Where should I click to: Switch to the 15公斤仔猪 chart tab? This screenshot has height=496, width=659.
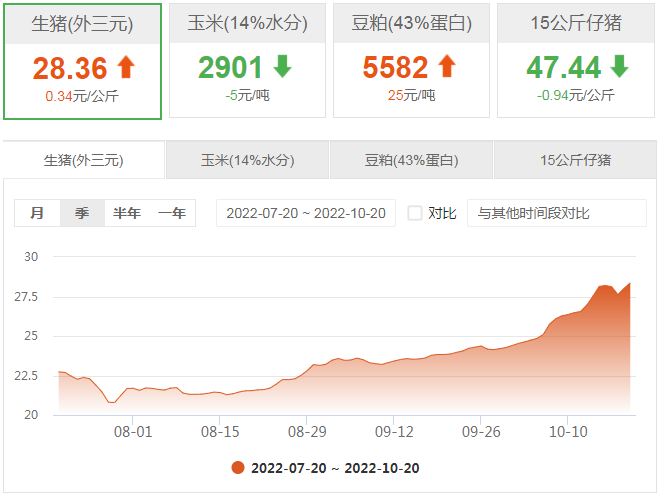pos(575,160)
